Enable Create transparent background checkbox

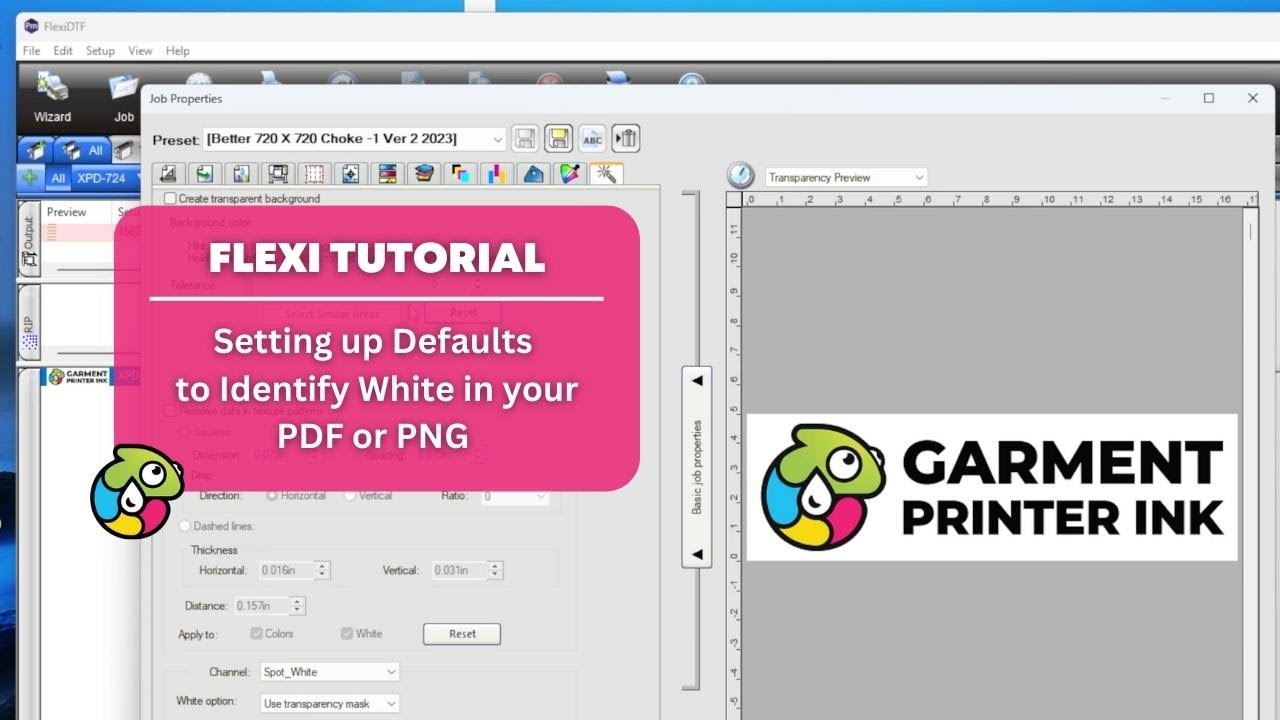(x=170, y=199)
